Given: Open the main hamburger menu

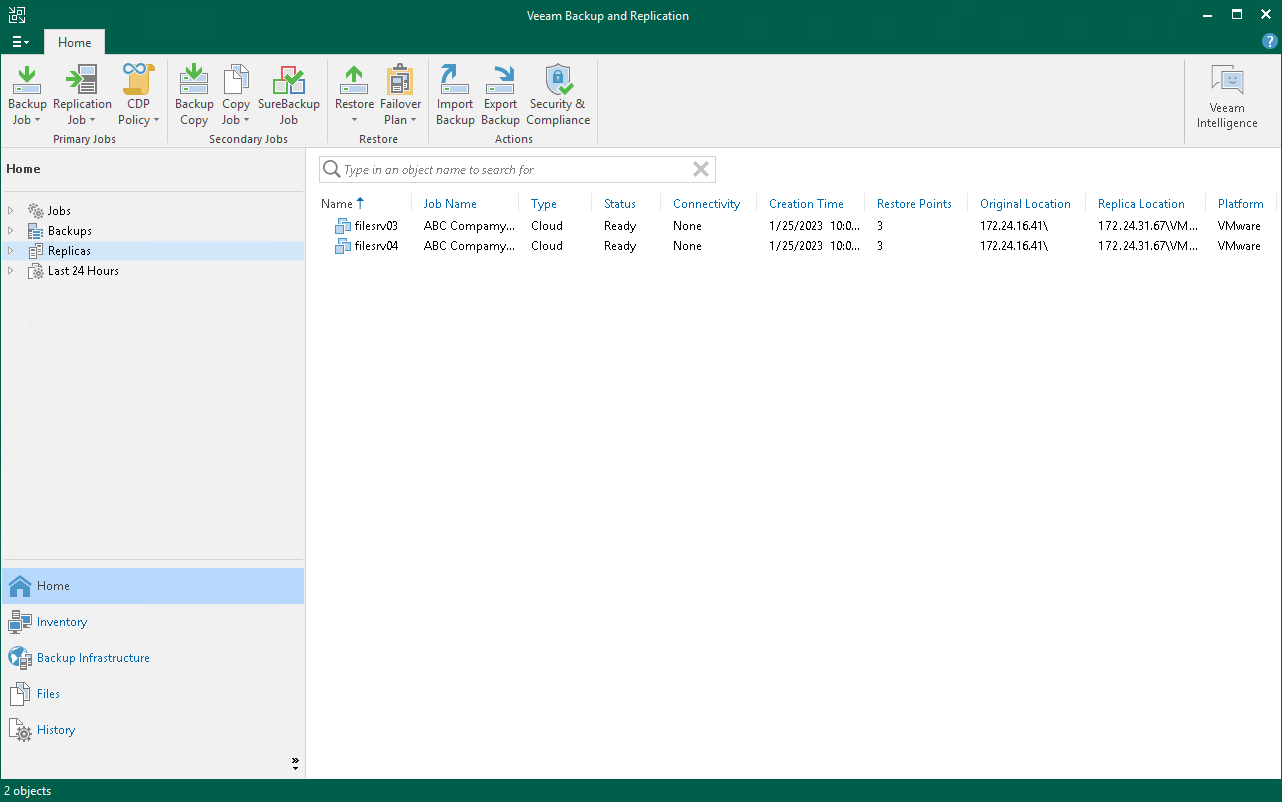Looking at the screenshot, I should [20, 42].
